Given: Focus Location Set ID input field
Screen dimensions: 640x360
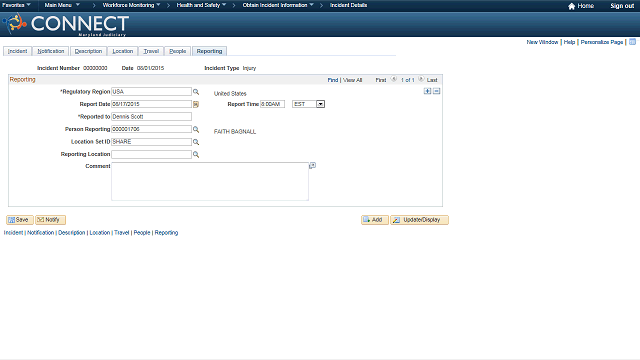Looking at the screenshot, I should click(x=151, y=142).
